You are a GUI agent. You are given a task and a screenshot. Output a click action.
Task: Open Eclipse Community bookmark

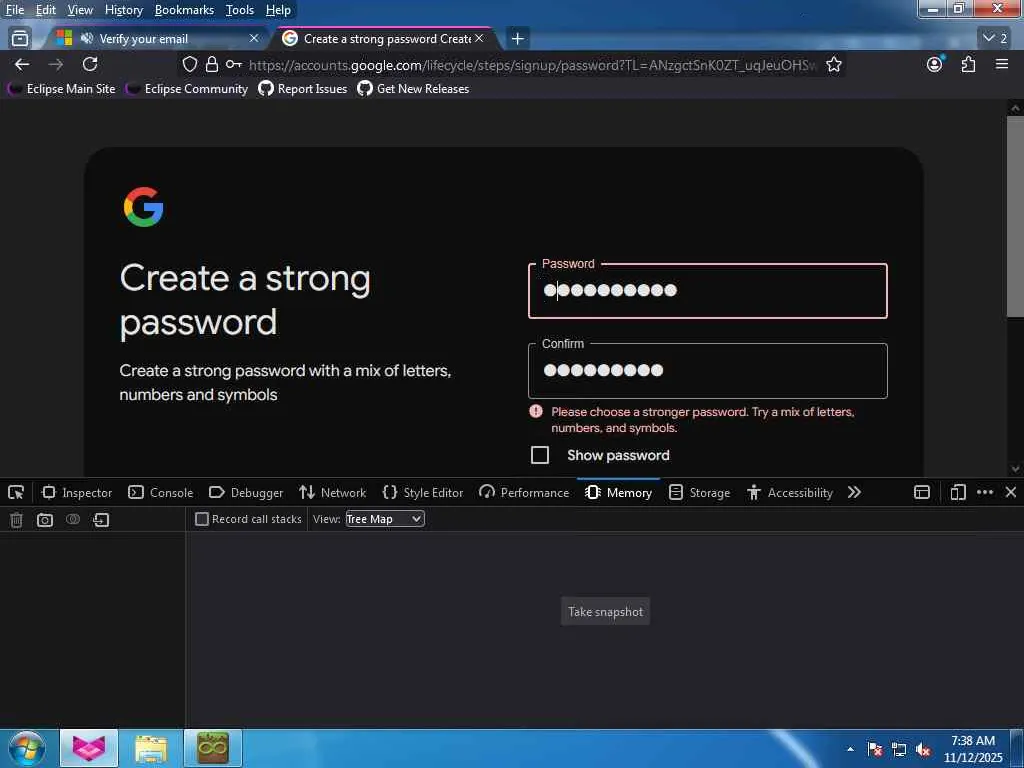[x=187, y=88]
